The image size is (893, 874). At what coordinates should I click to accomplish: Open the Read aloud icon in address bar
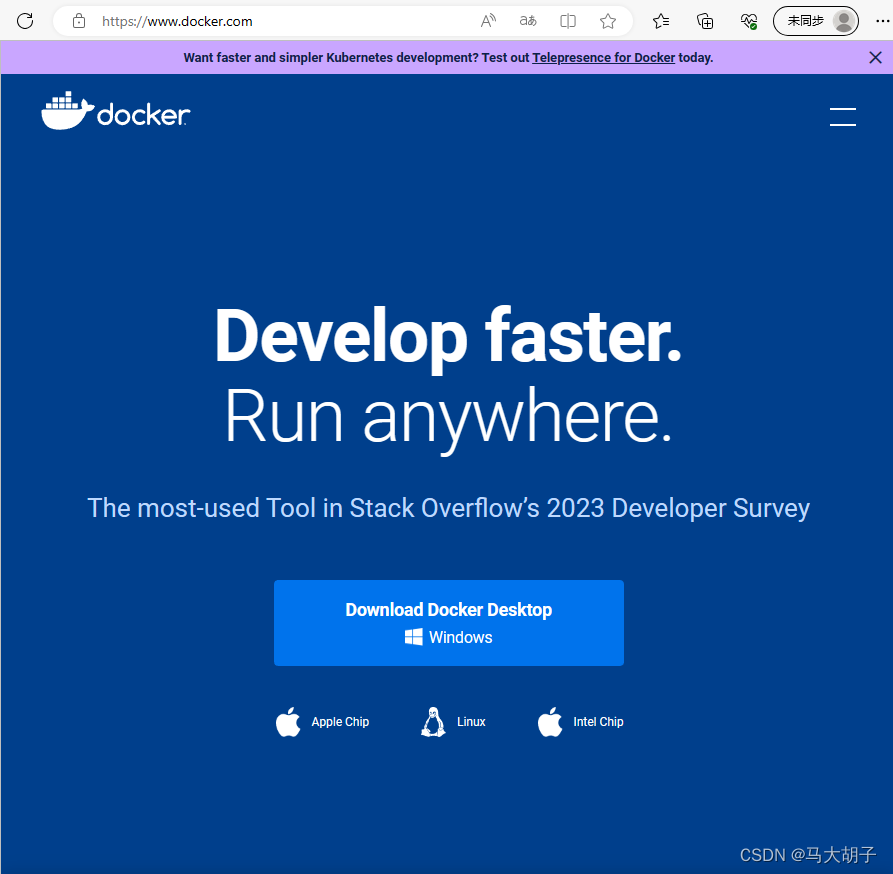tap(488, 21)
